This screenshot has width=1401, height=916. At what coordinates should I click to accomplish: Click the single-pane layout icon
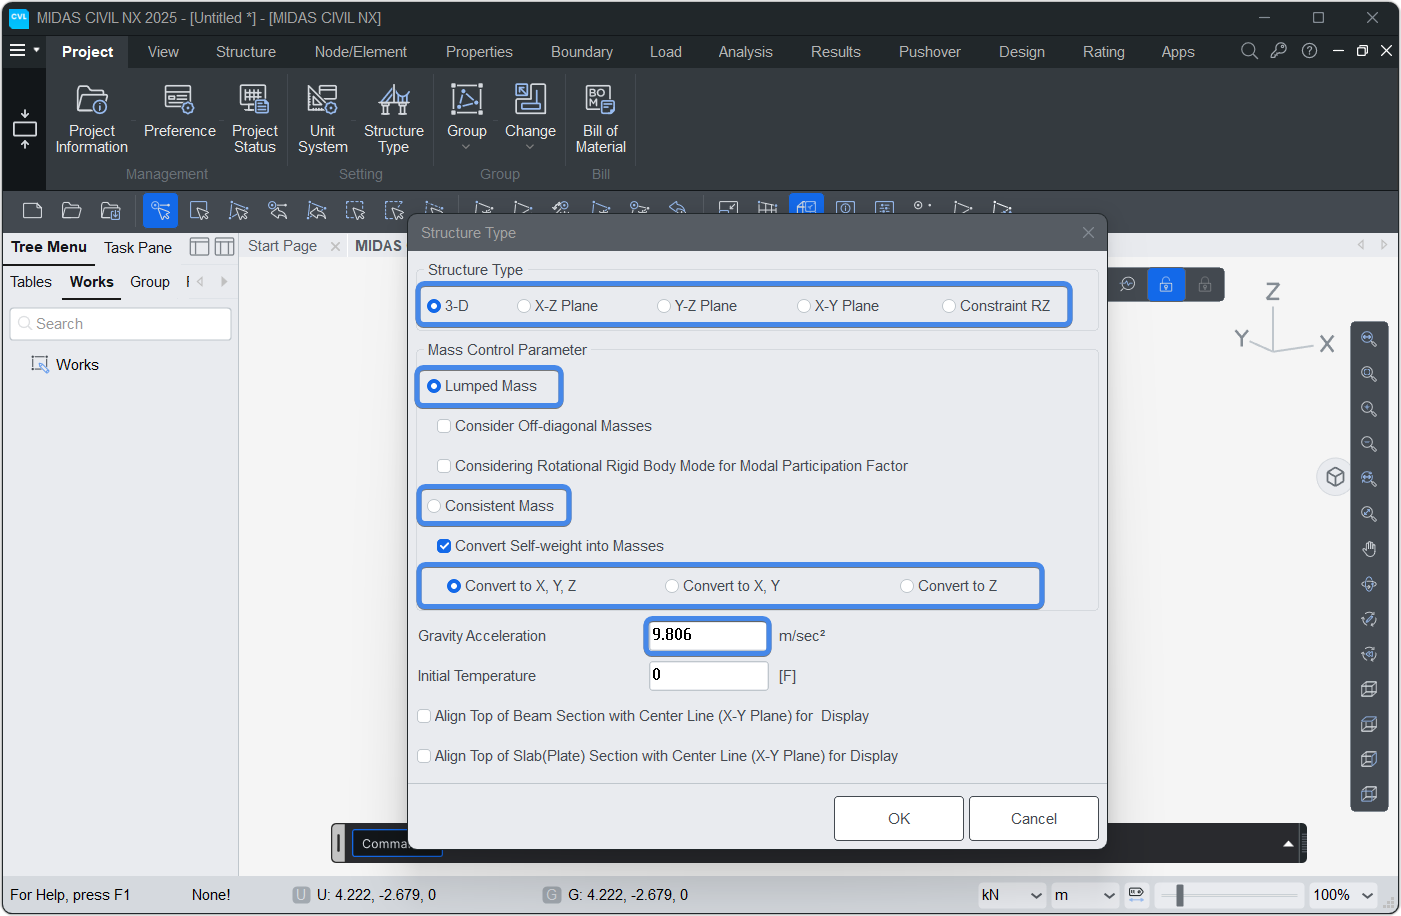[199, 247]
